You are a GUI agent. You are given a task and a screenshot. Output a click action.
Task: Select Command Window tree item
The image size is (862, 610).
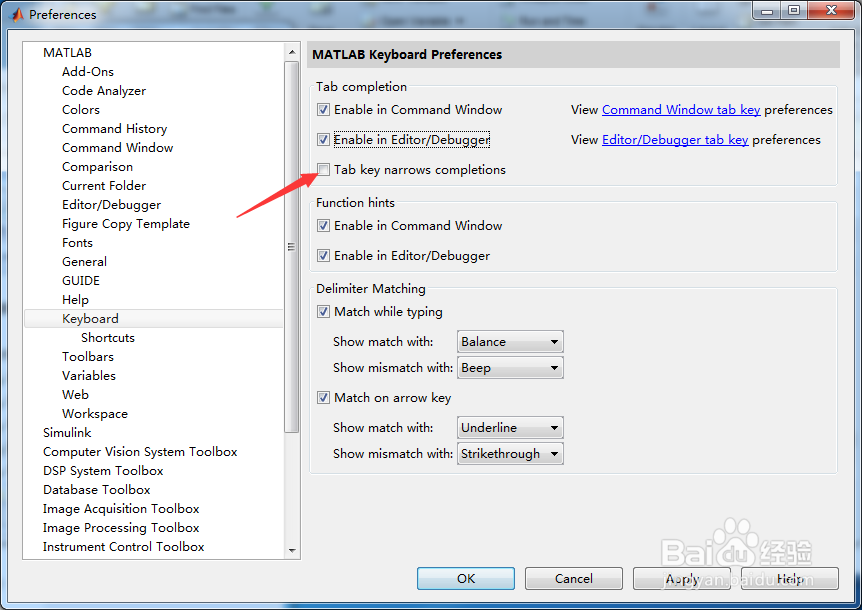click(118, 148)
